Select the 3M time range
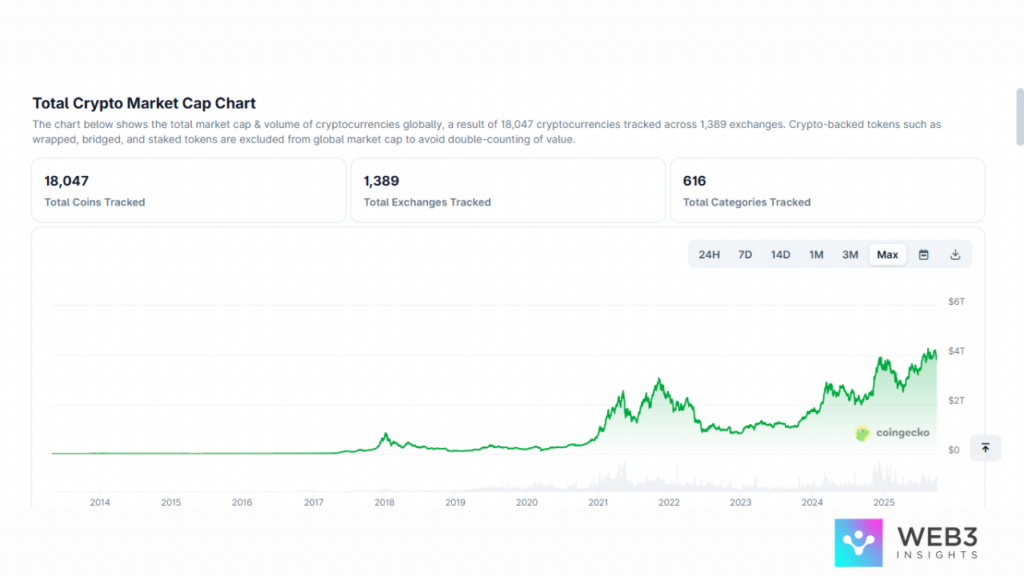The image size is (1024, 576). click(850, 255)
